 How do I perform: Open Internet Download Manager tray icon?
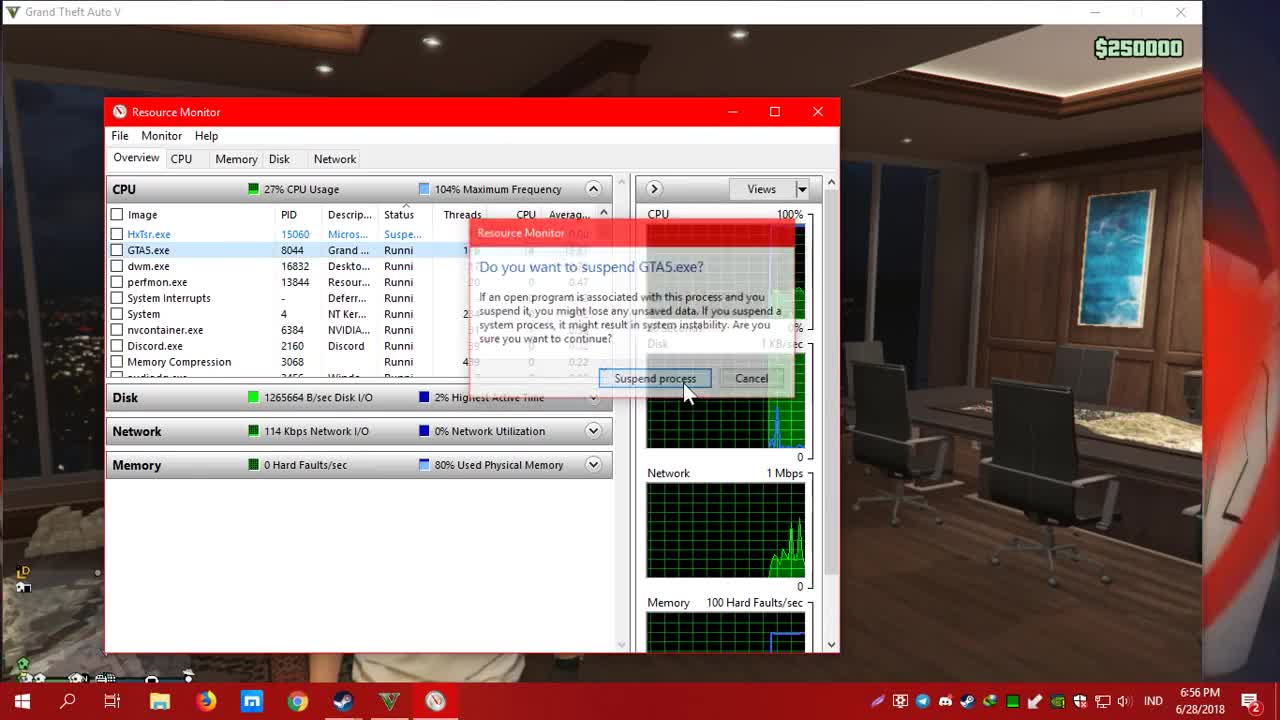click(990, 701)
